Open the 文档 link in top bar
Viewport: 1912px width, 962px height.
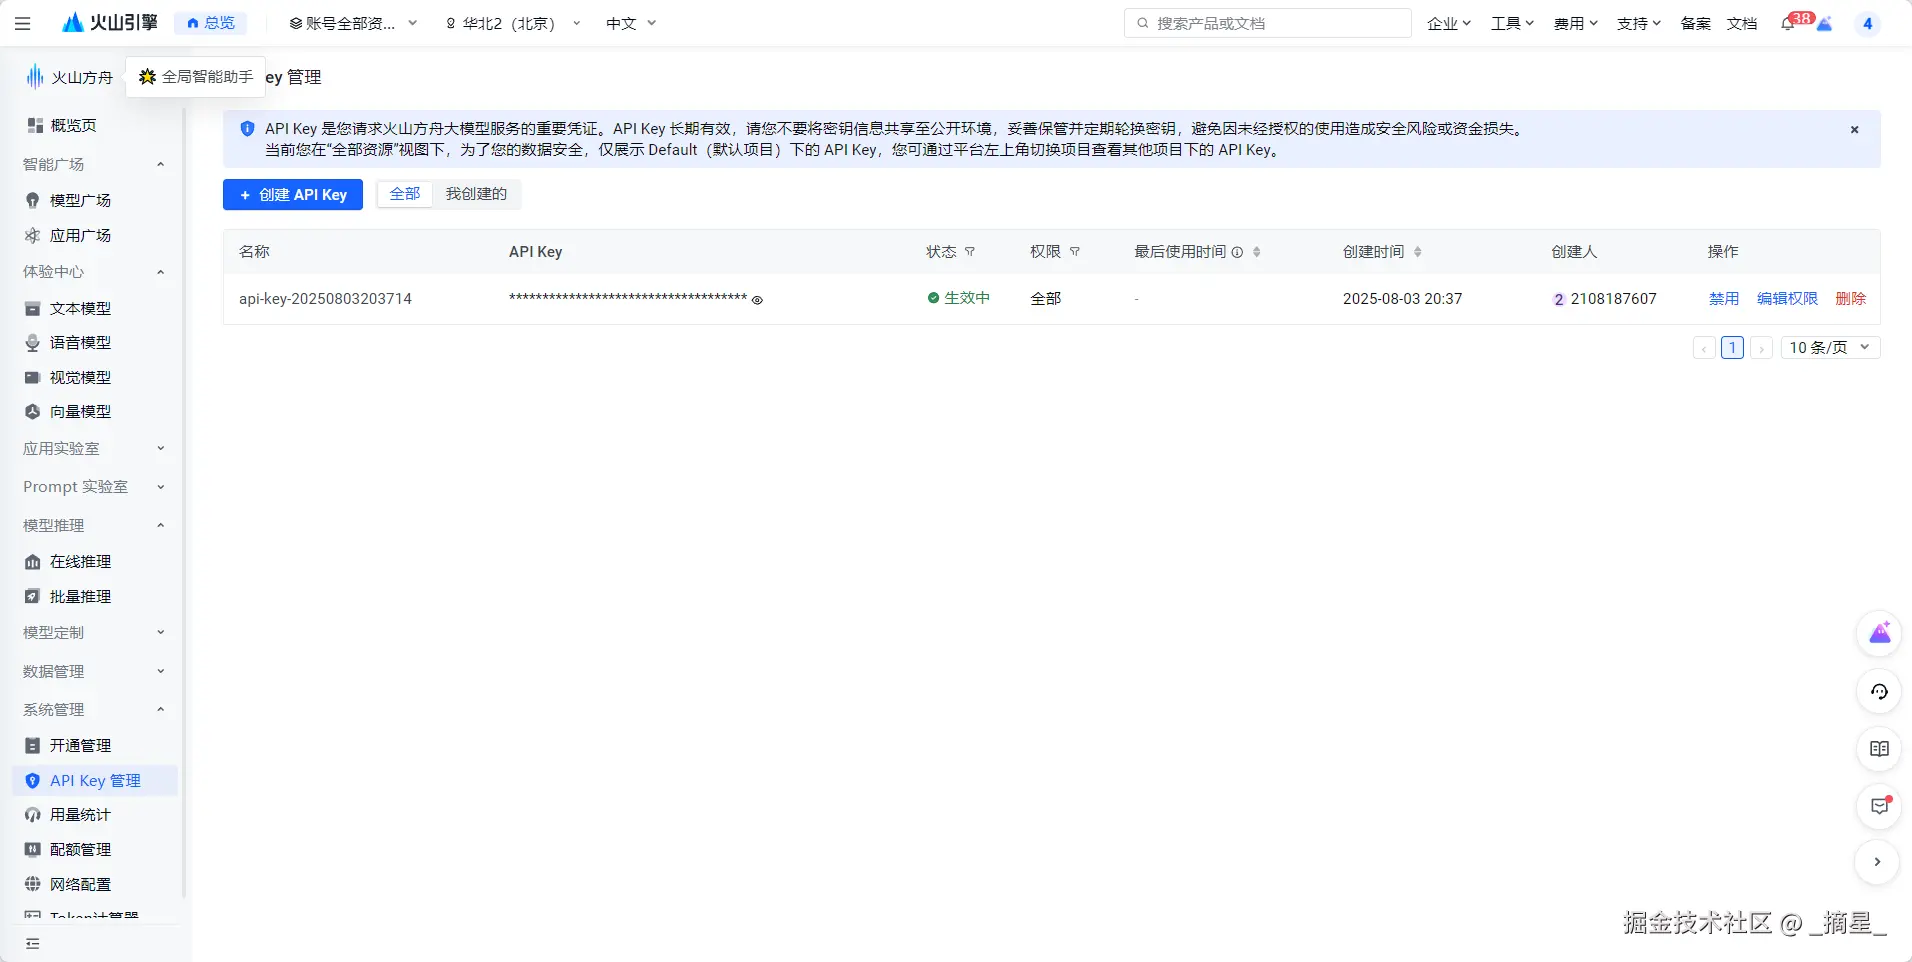pos(1742,23)
